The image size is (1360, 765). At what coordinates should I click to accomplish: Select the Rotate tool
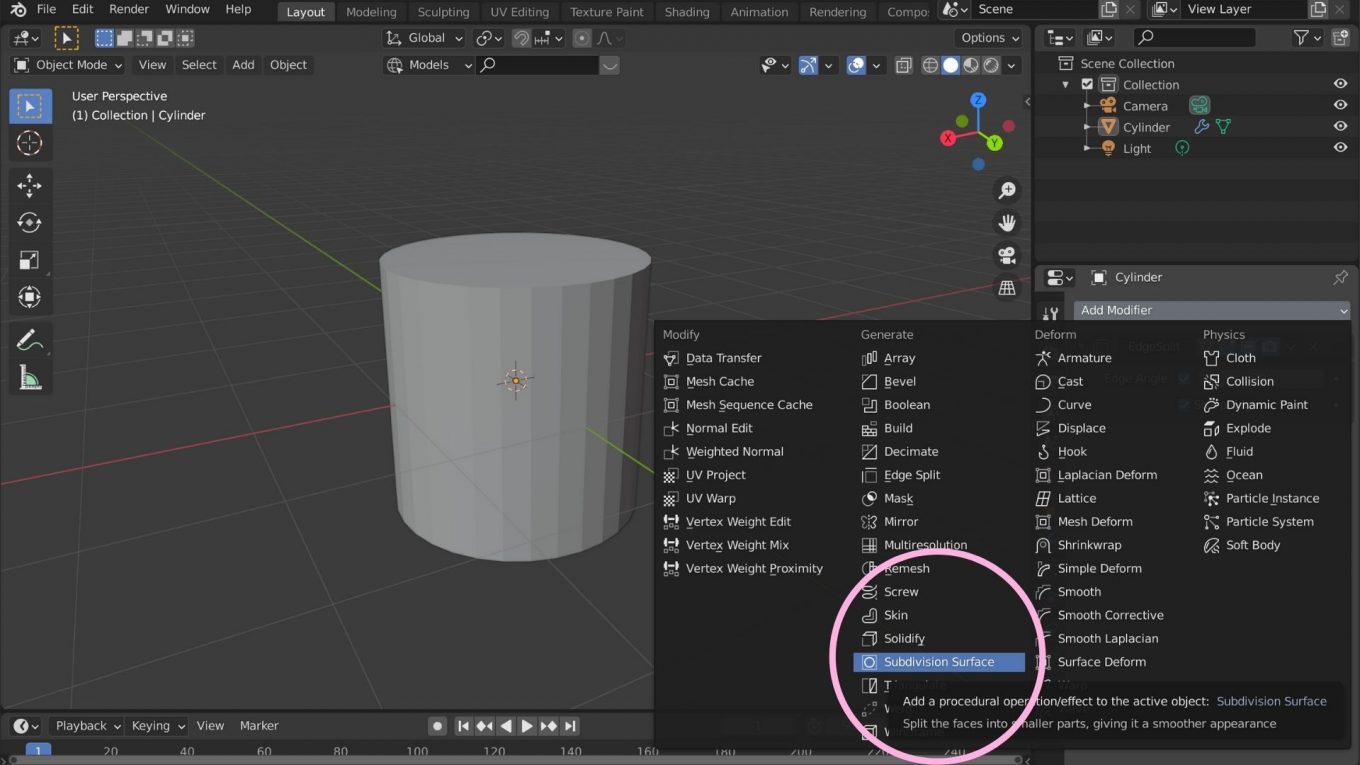(x=29, y=222)
